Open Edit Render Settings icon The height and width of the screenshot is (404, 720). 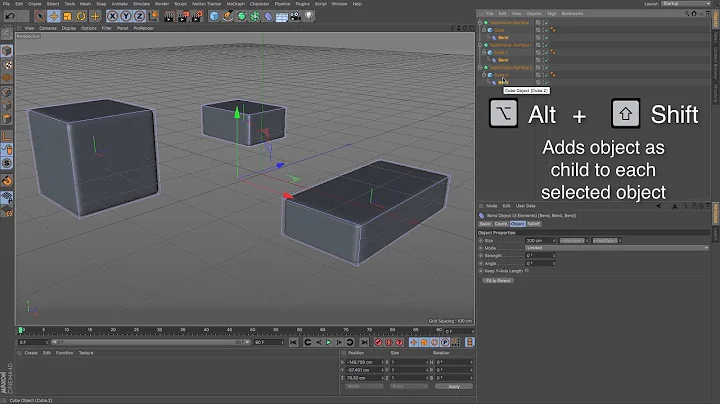click(197, 17)
